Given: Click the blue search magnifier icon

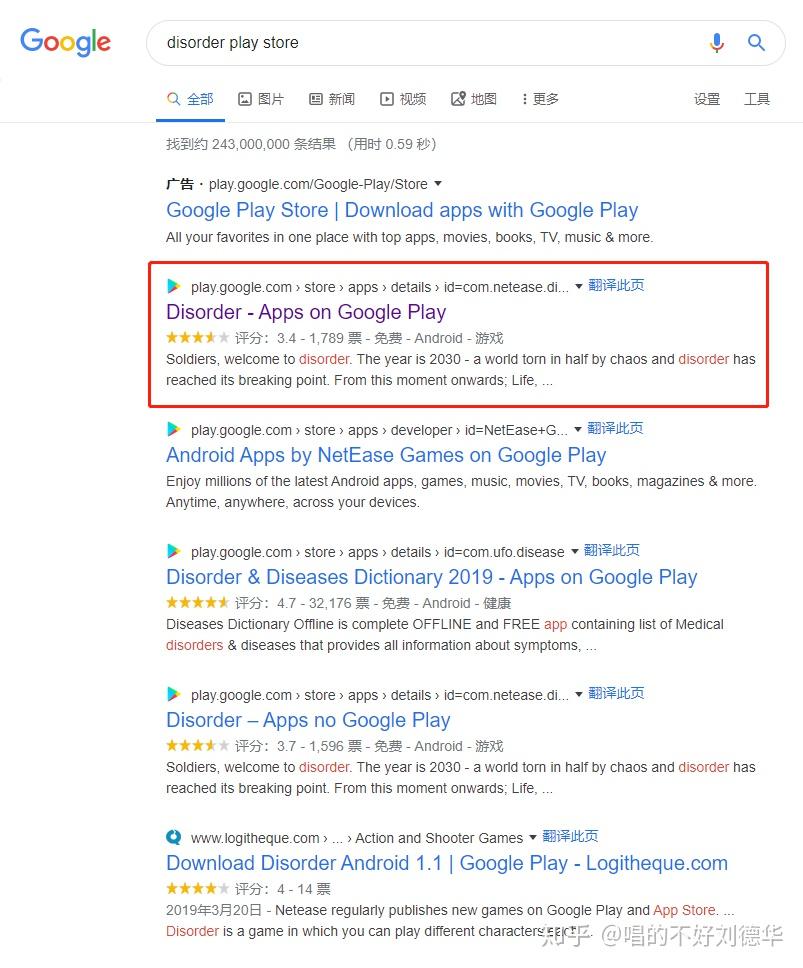Looking at the screenshot, I should [756, 42].
